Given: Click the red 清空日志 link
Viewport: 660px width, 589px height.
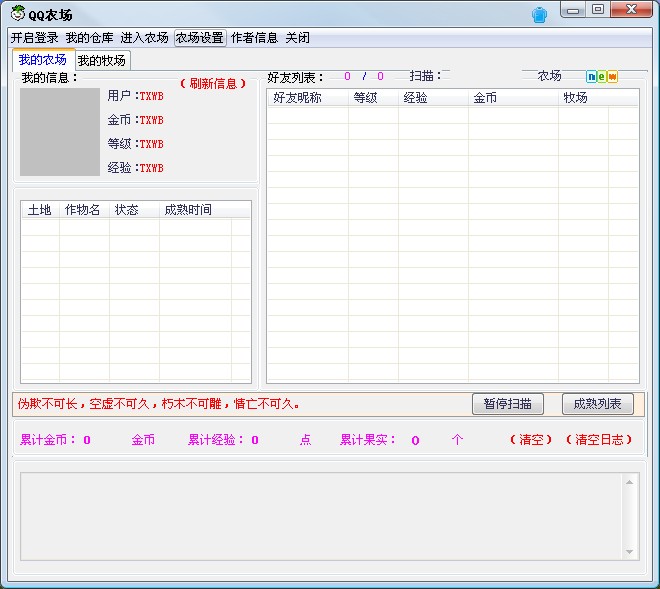Looking at the screenshot, I should point(599,440).
